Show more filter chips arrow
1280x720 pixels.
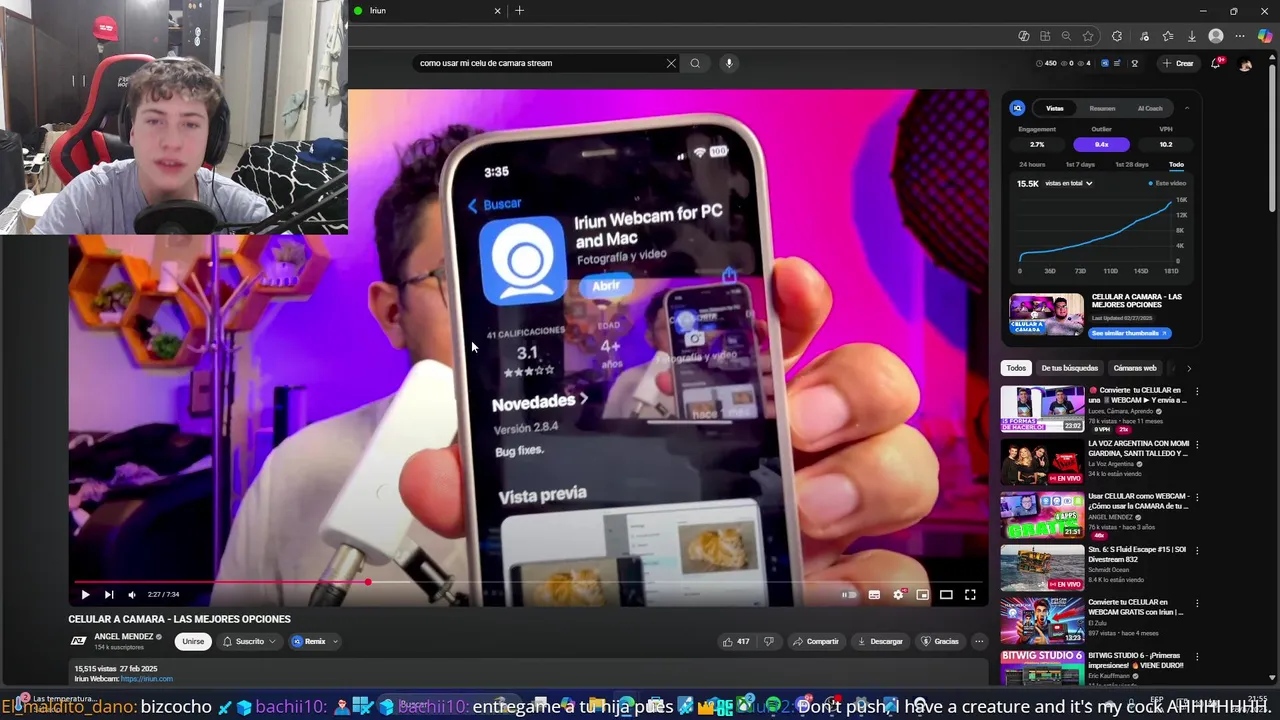click(x=1188, y=368)
